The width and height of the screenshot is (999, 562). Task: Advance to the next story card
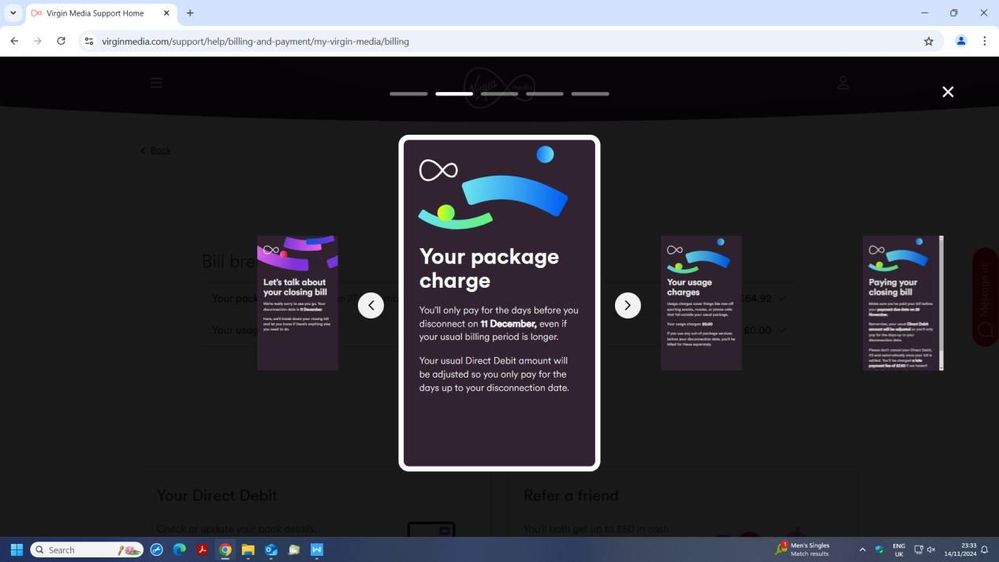coord(628,305)
